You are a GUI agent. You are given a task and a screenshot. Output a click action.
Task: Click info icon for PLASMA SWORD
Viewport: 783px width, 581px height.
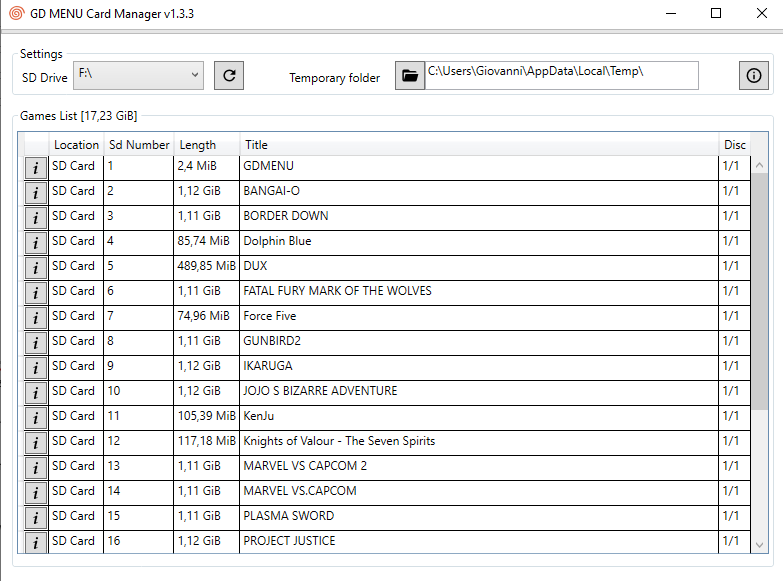(35, 518)
